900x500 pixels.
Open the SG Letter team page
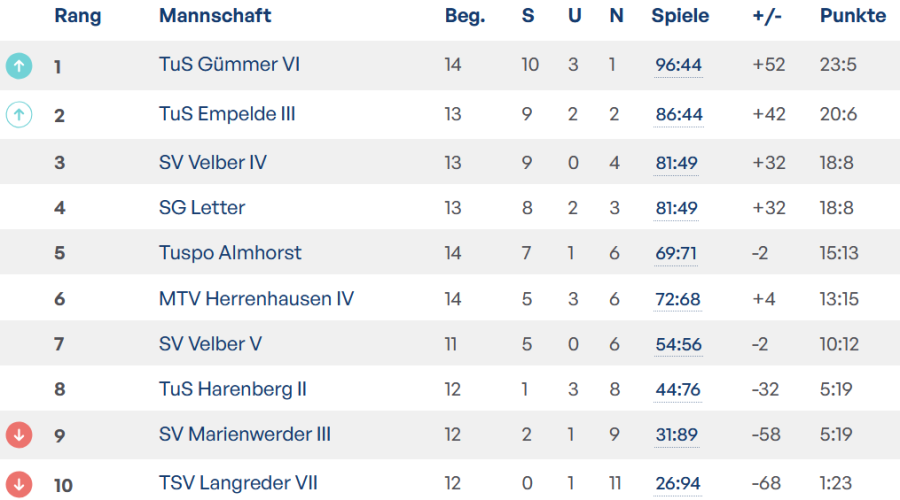tap(202, 208)
